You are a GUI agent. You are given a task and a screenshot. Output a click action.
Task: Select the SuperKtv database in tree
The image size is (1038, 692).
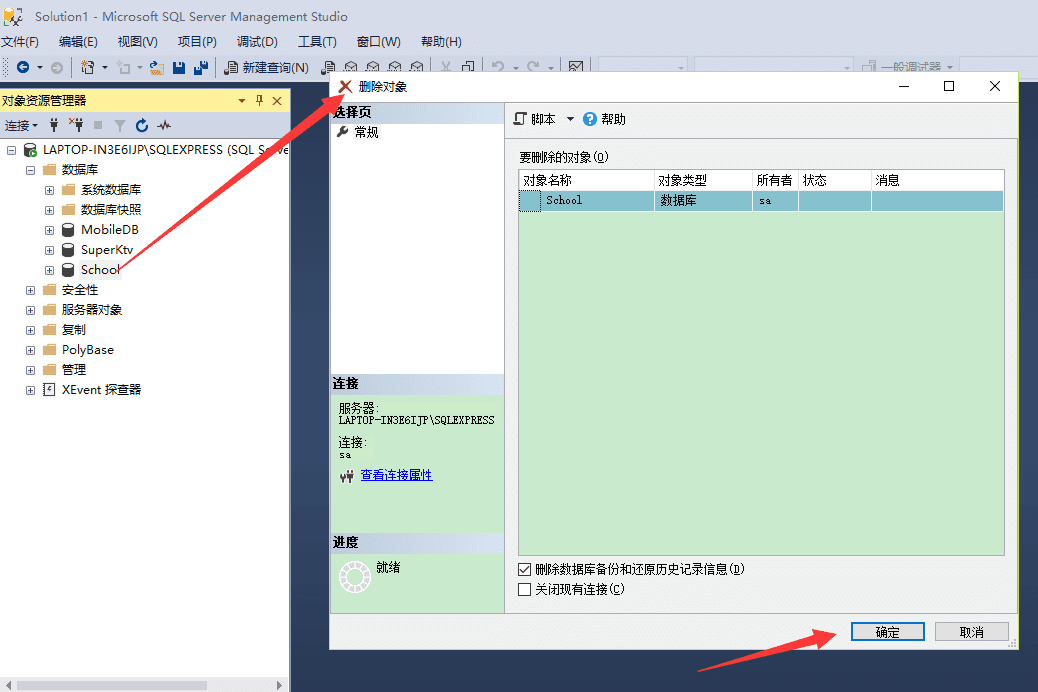click(107, 250)
